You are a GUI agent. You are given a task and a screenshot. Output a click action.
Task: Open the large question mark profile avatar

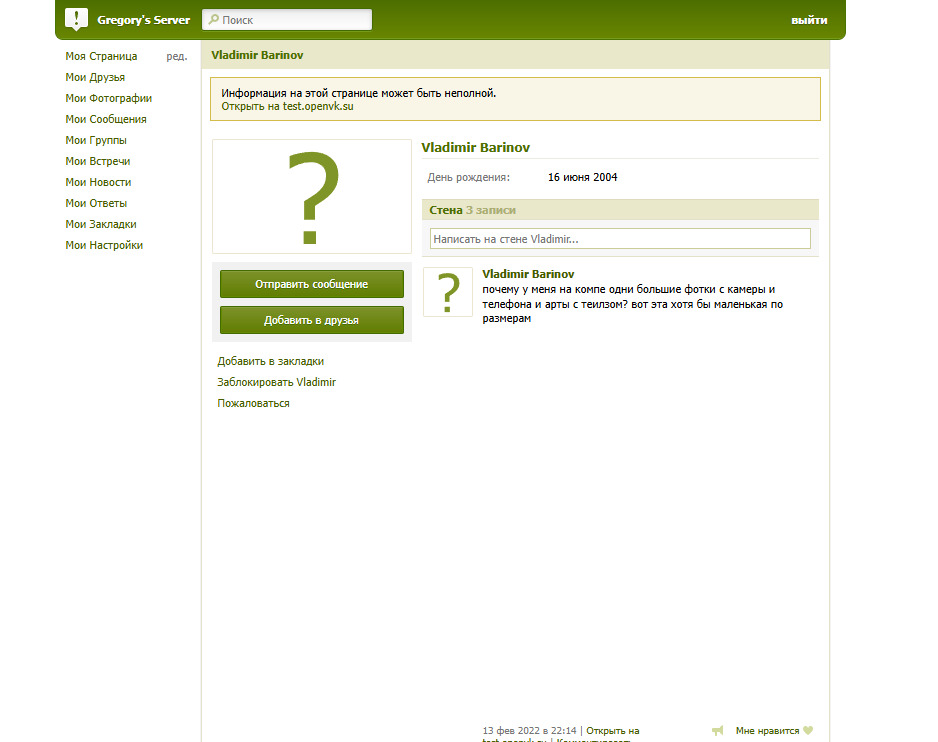click(x=312, y=196)
